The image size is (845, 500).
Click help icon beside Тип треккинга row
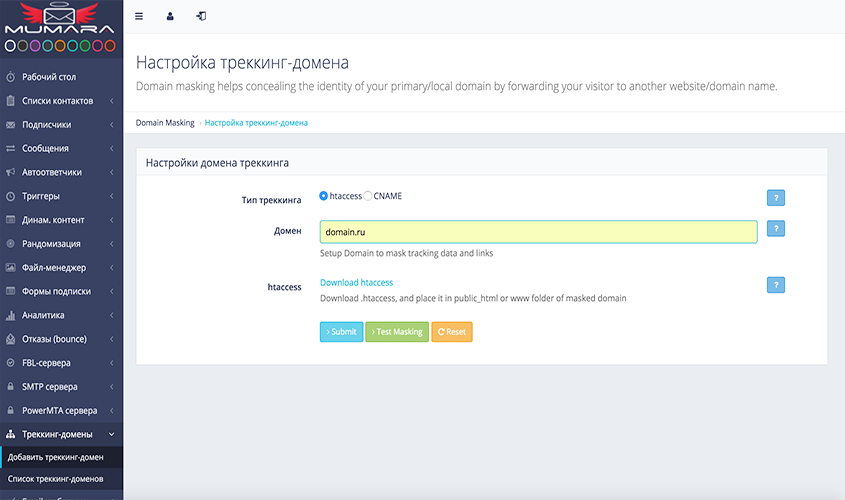click(775, 198)
